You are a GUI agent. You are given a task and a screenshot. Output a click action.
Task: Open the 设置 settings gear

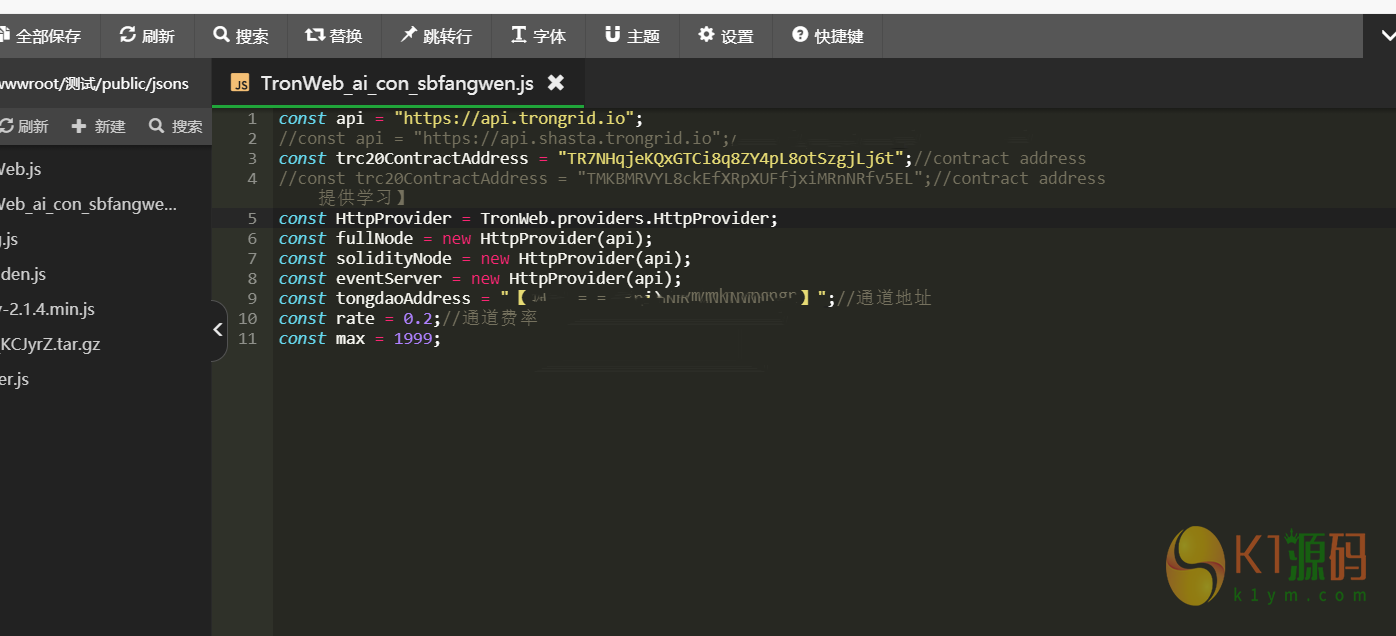coord(726,36)
